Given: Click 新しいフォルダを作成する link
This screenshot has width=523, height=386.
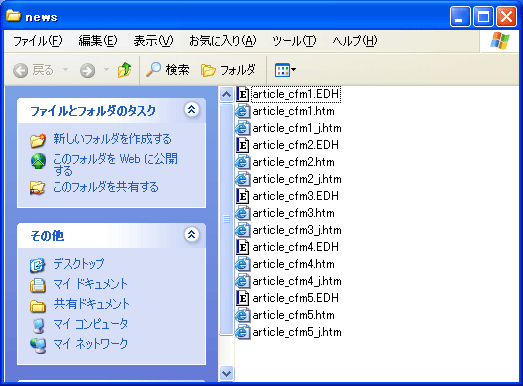Looking at the screenshot, I should [112, 139].
